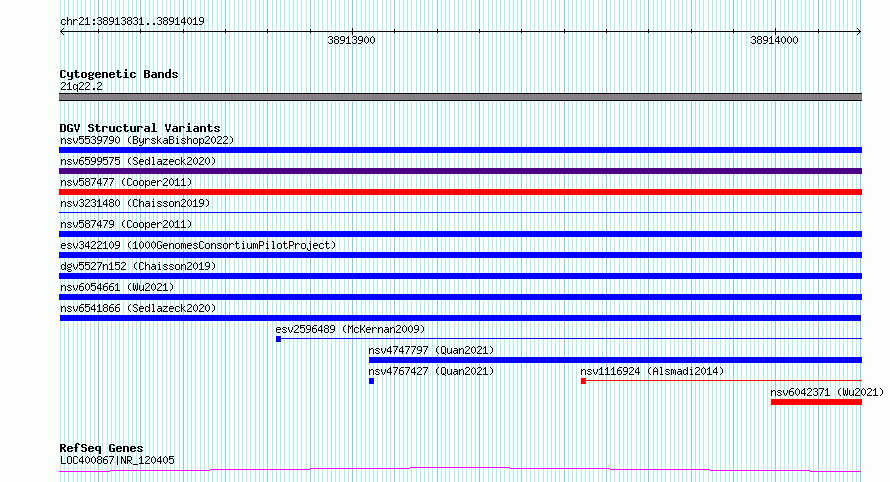Open the nsv6042371 (Wu2021) label
This screenshot has width=890, height=482.
point(827,392)
